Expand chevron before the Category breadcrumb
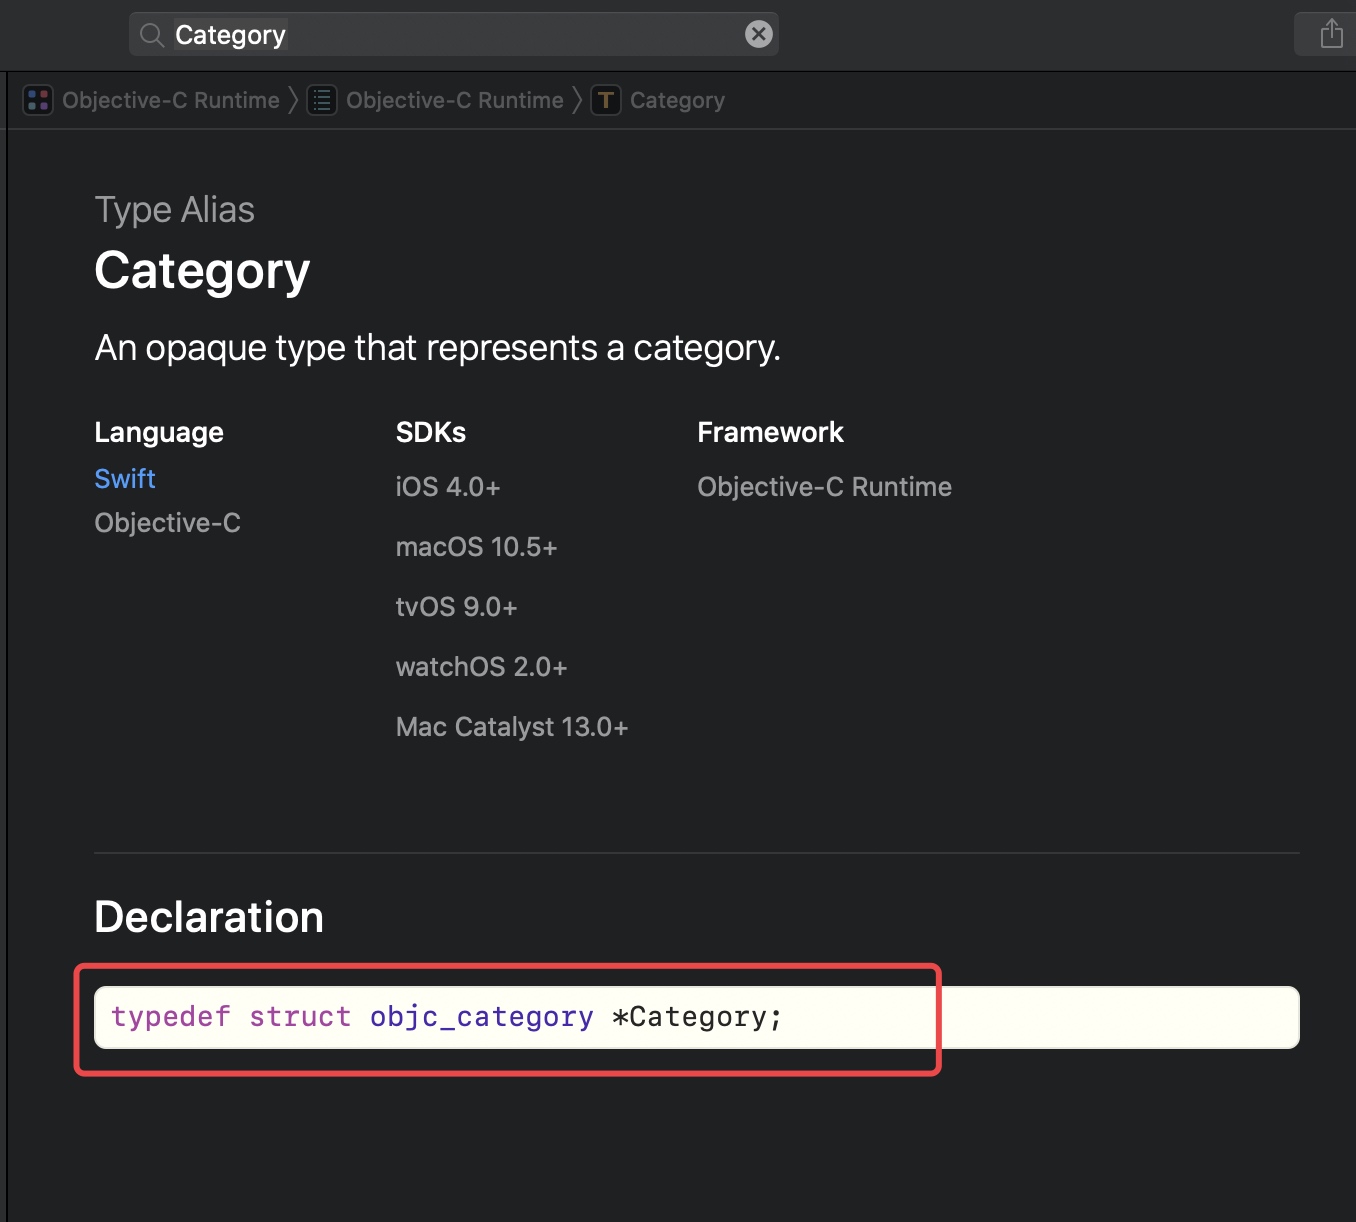This screenshot has width=1356, height=1222. (x=577, y=100)
